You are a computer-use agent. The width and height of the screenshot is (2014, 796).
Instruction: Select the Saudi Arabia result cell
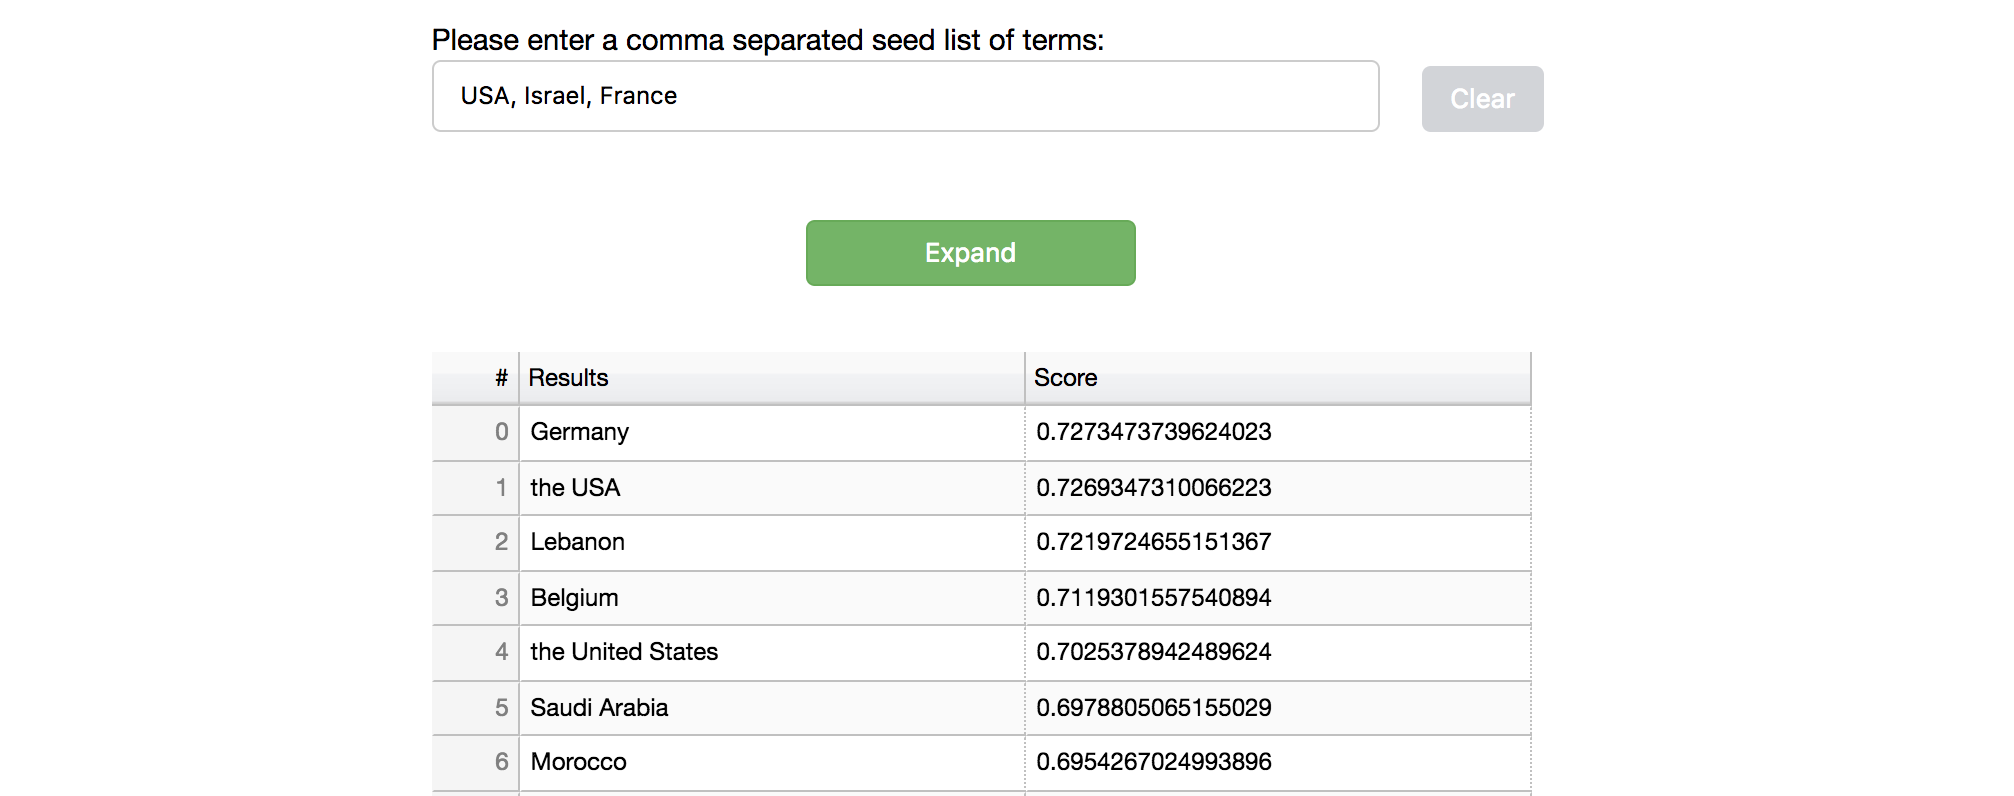599,708
